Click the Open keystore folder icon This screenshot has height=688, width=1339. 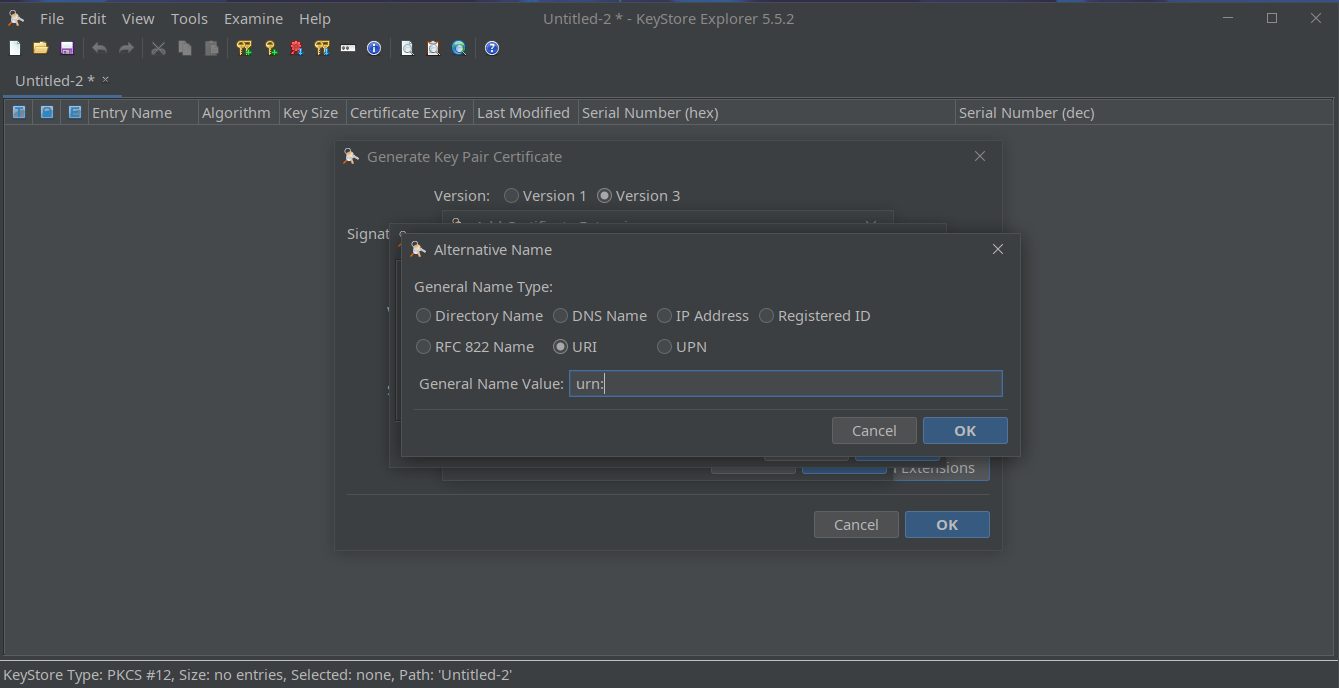point(41,48)
